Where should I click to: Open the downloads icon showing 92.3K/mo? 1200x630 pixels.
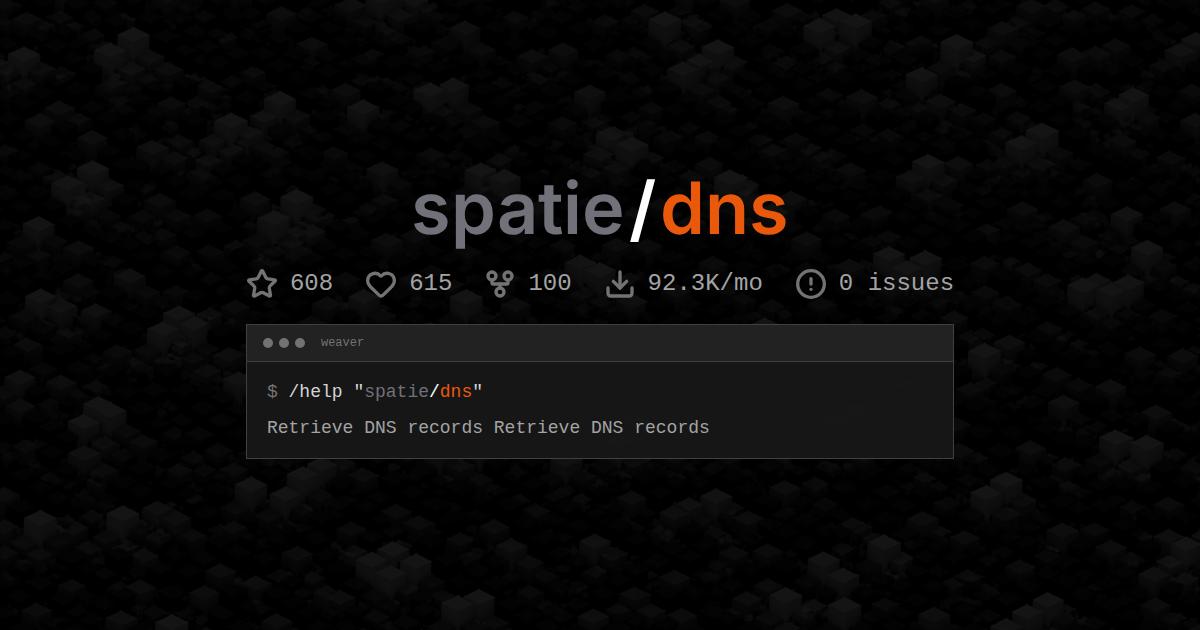pos(620,283)
